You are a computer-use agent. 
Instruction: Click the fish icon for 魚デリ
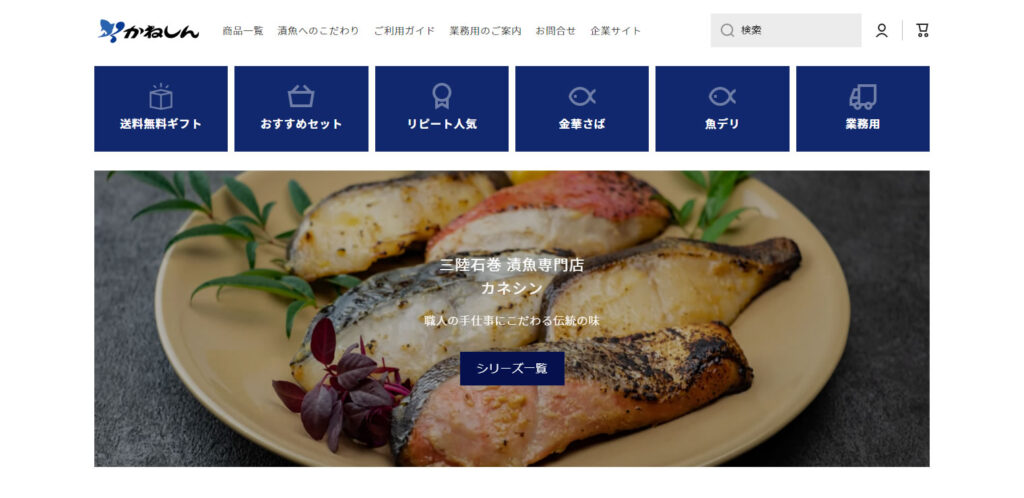pos(722,97)
